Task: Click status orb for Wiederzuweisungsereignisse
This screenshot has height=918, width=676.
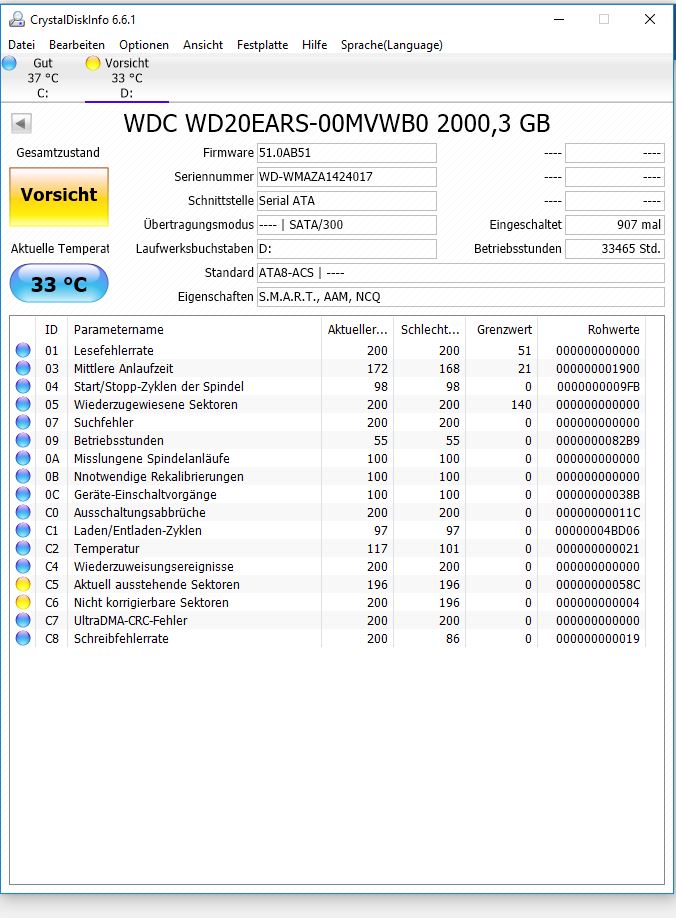Action: coord(23,566)
